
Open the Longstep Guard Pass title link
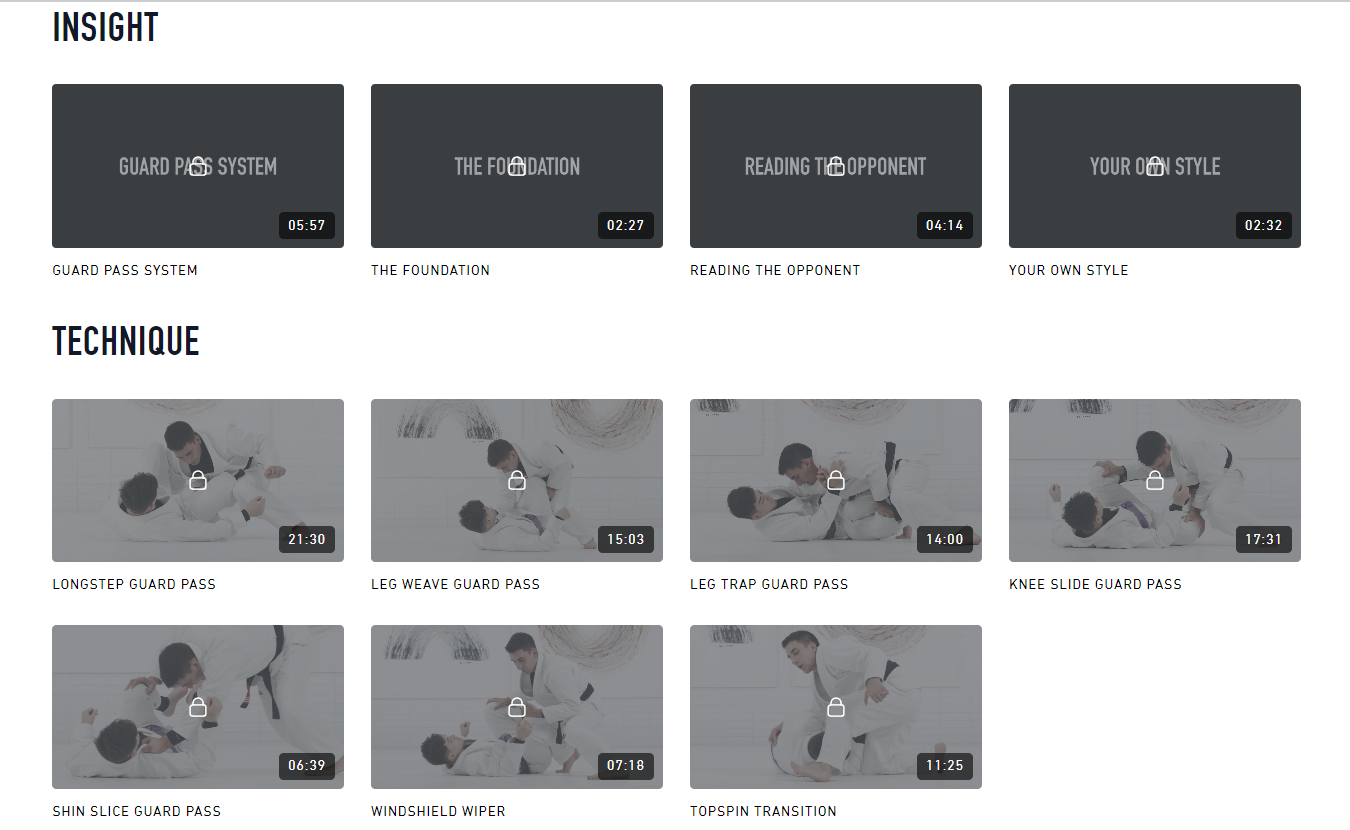coord(134,584)
